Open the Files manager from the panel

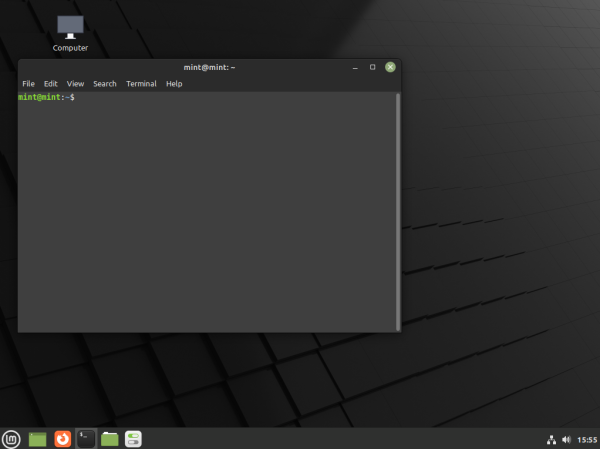click(110, 438)
